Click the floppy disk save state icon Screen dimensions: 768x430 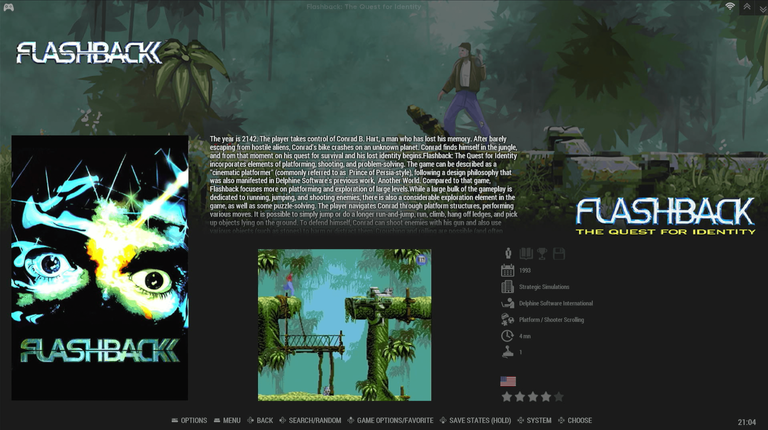559,253
